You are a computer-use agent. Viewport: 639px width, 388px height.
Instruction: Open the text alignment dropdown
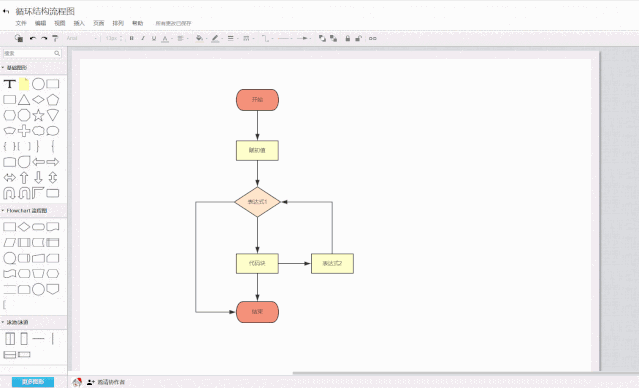pos(182,38)
